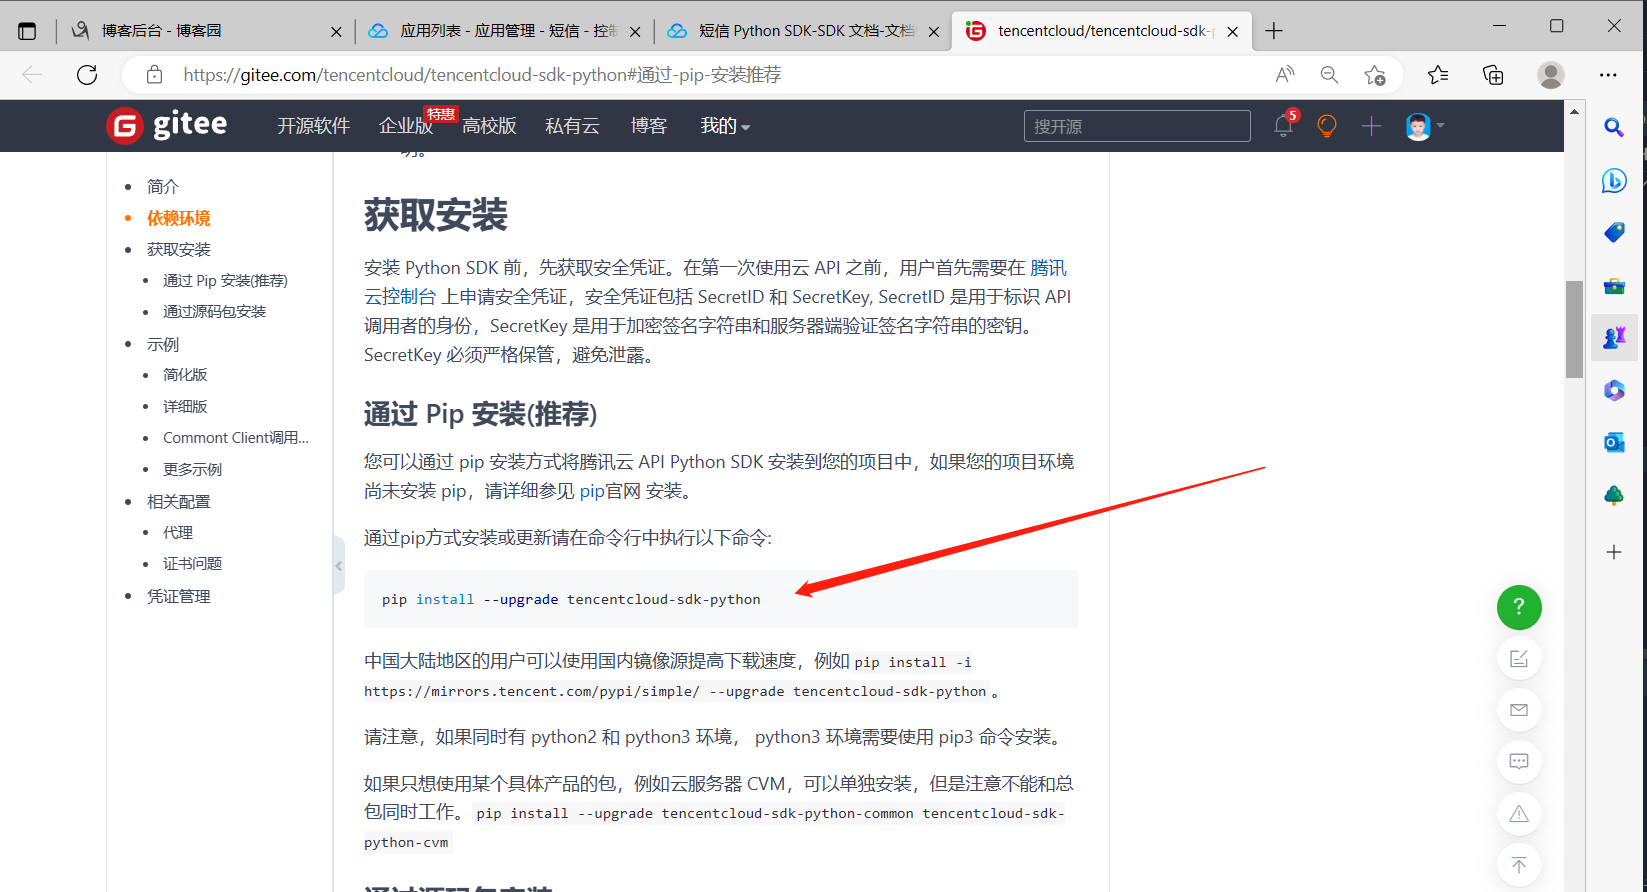Open 高校版 in the Gitee navbar
The image size is (1647, 892).
pos(489,126)
